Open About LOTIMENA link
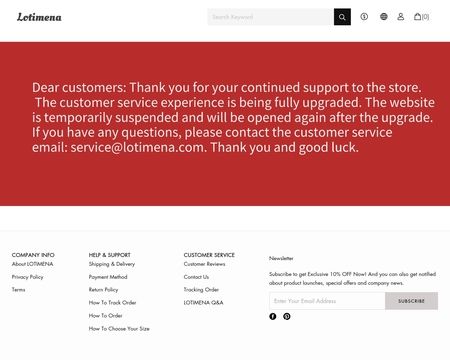The width and height of the screenshot is (450, 360). pyautogui.click(x=32, y=264)
